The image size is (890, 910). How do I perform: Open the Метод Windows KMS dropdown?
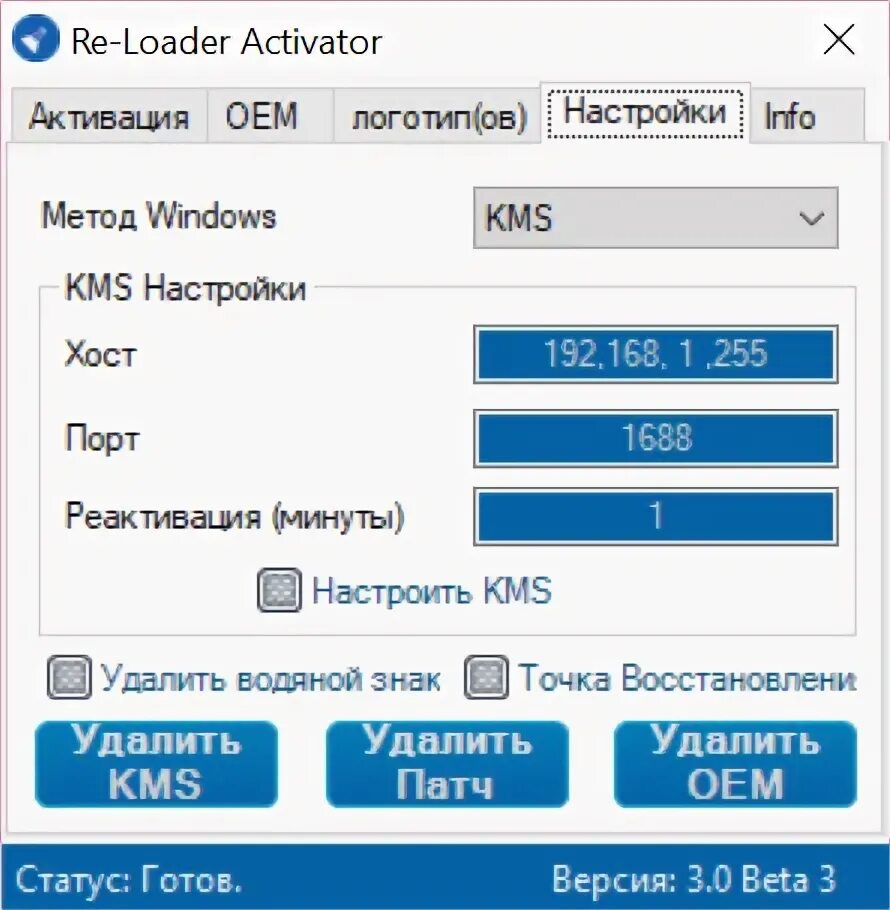[656, 218]
